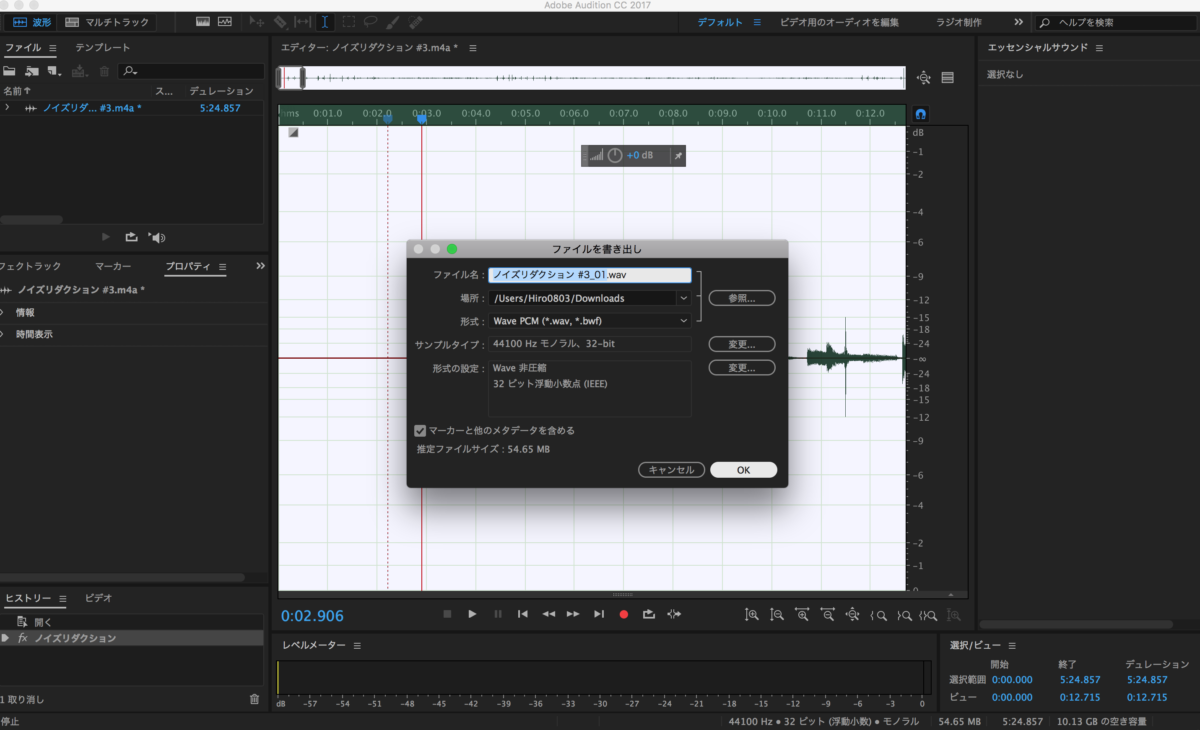Click the red Record button
The image size is (1200, 730).
click(624, 614)
